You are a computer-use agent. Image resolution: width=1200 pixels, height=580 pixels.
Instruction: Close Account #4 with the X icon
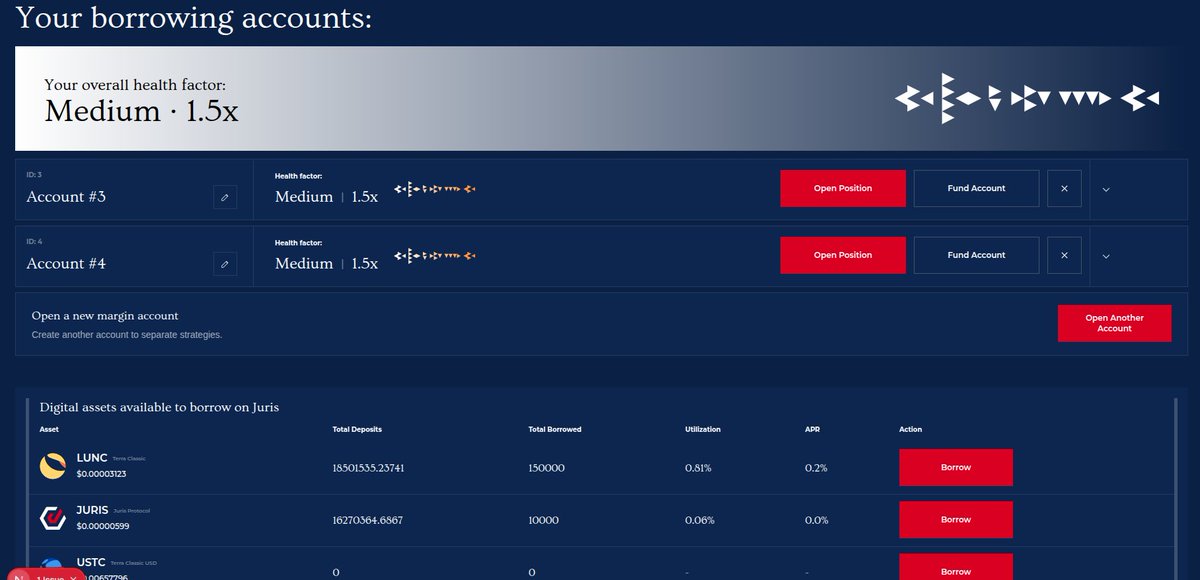1064,255
